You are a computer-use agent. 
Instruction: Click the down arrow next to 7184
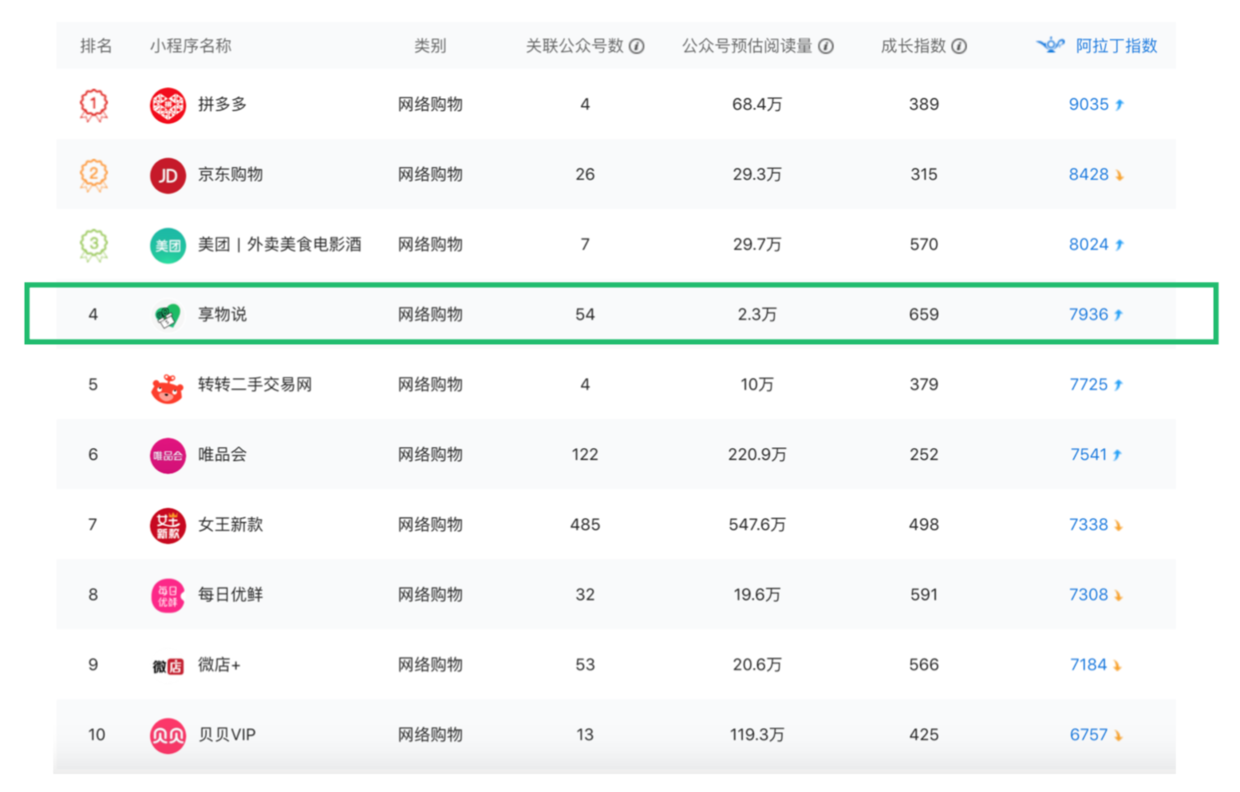[x=1120, y=665]
